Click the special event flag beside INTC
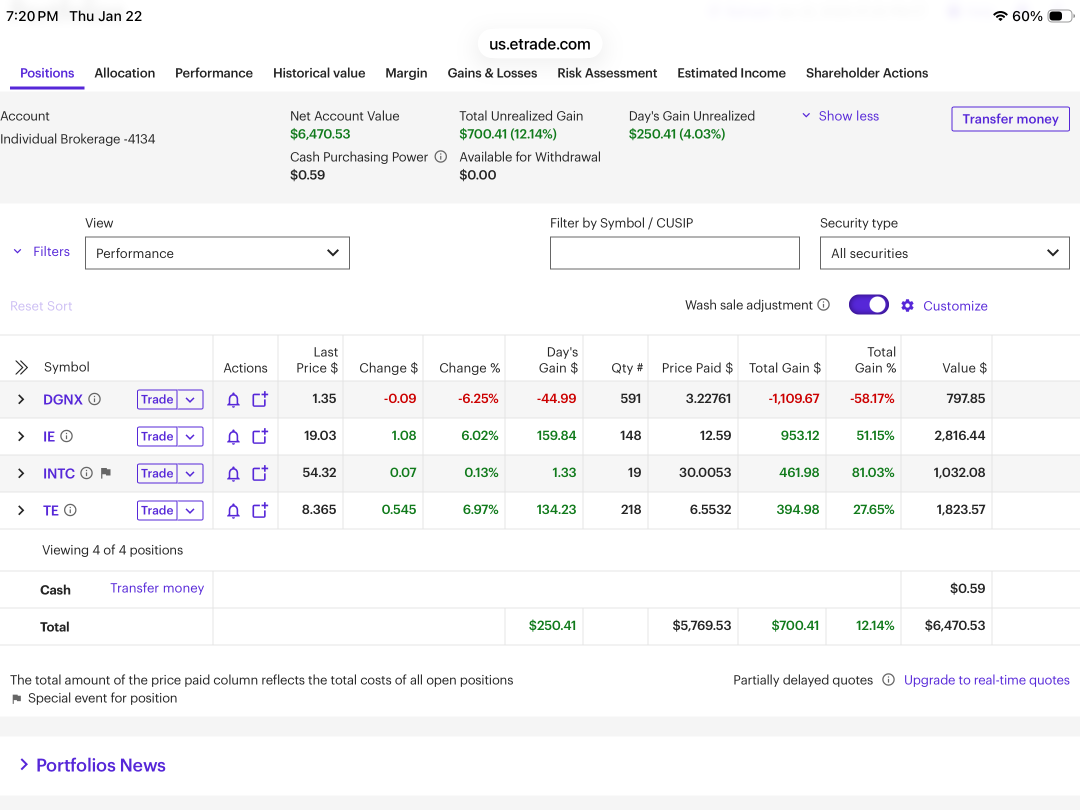This screenshot has width=1080, height=810. 106,474
